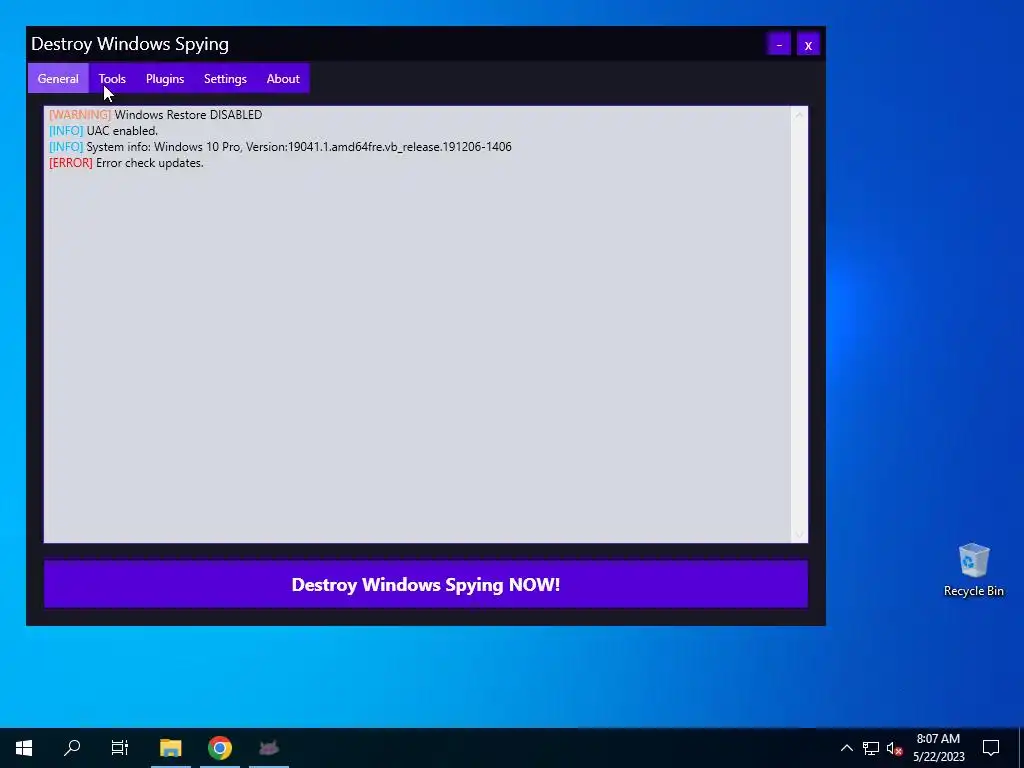Click the log scrollbar up arrow
1024x768 pixels.
coord(799,115)
